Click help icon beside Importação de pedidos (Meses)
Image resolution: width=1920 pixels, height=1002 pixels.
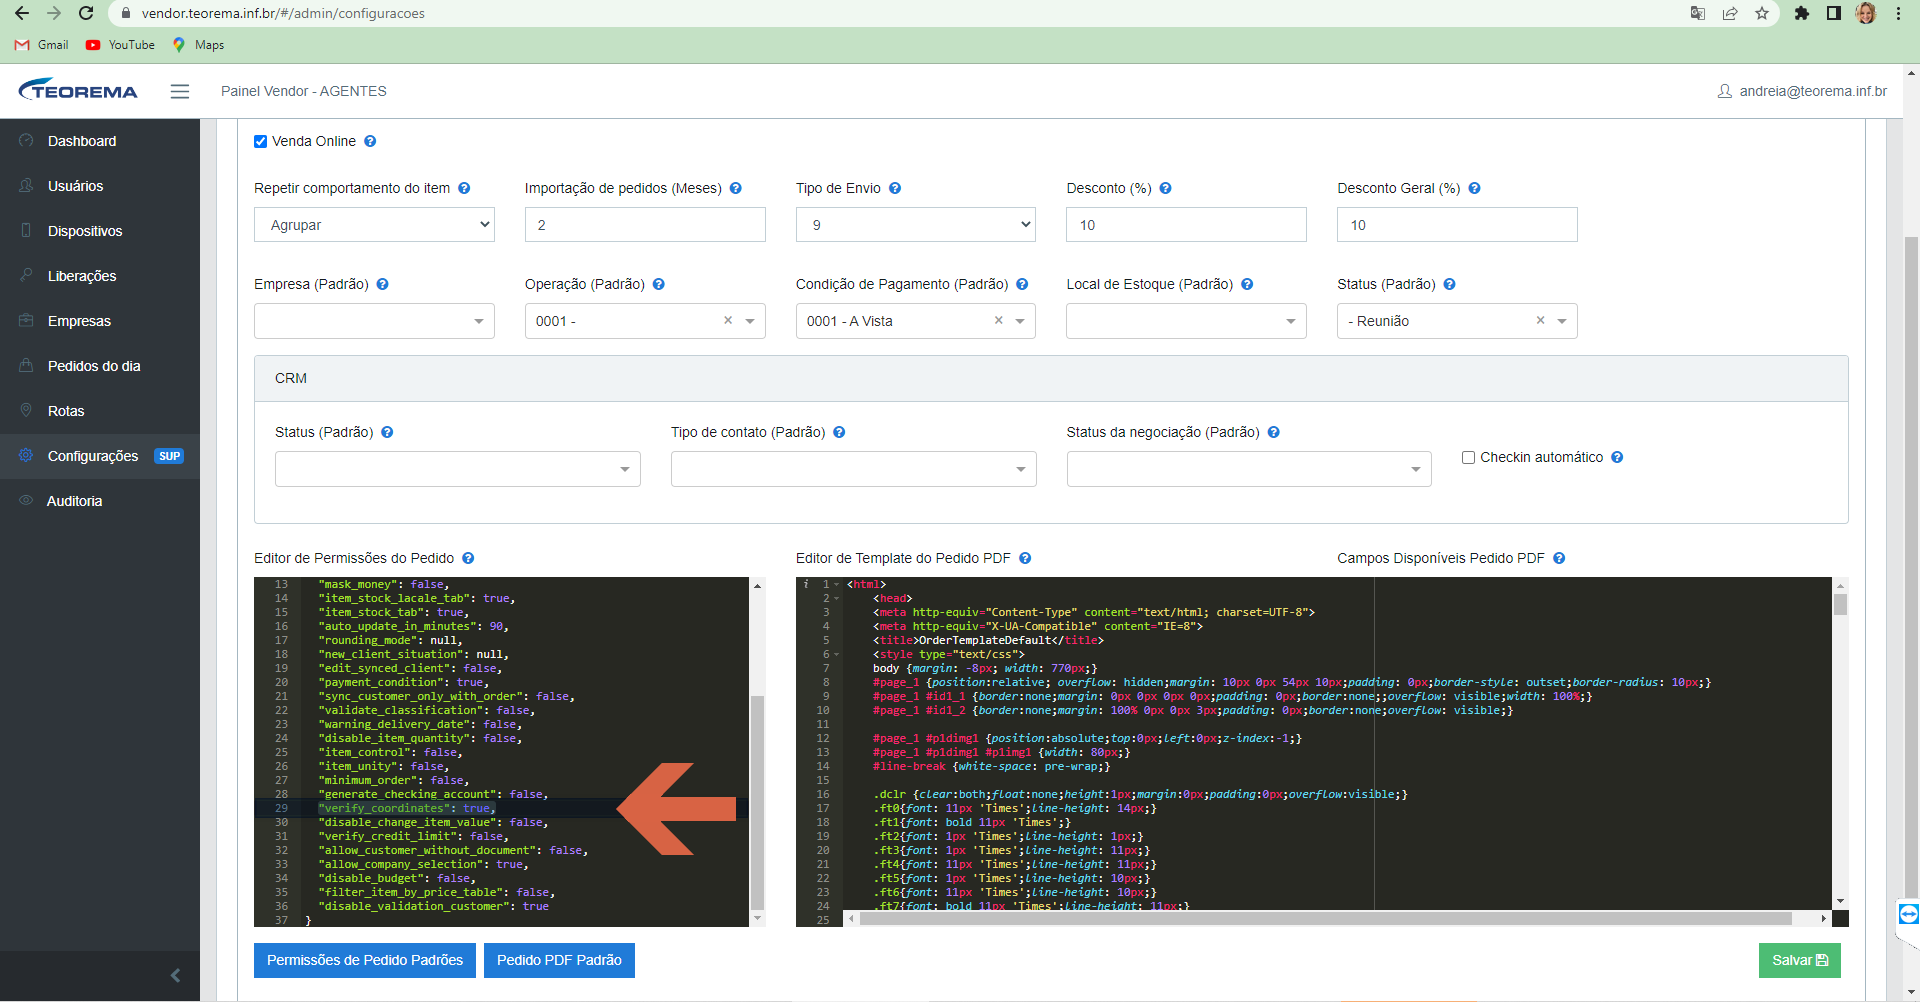[x=736, y=188]
